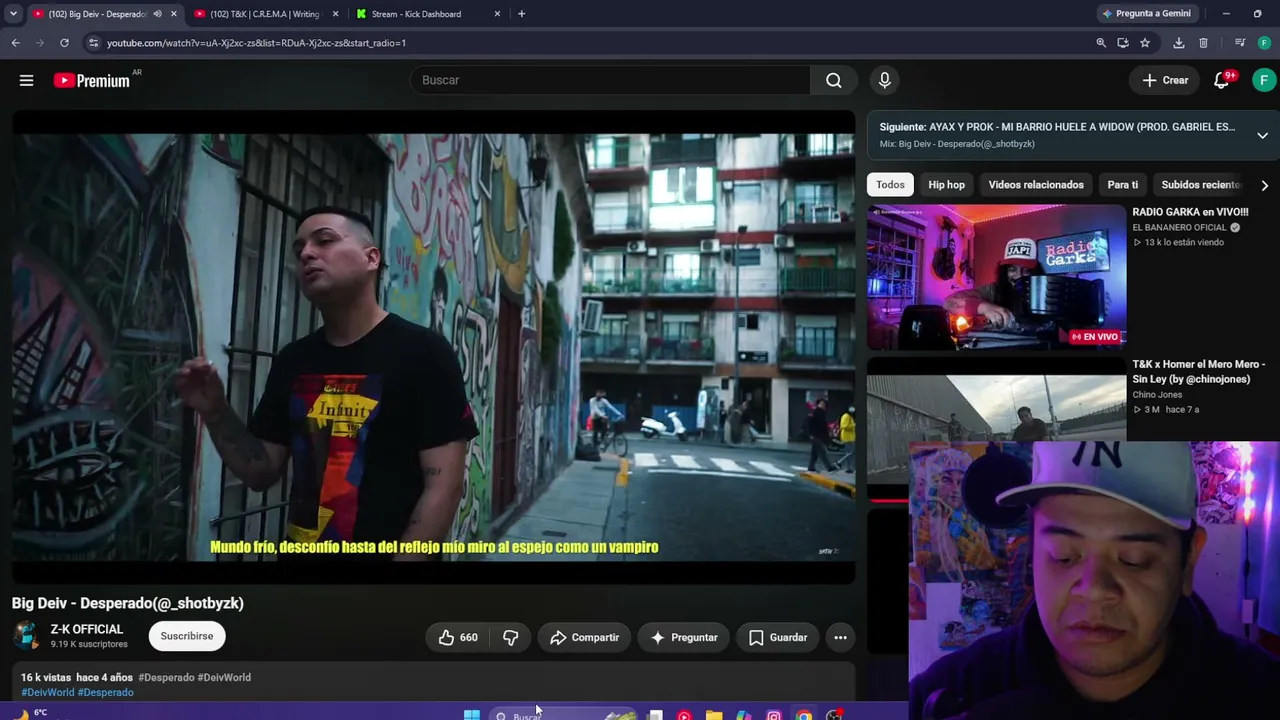The image size is (1280, 720).
Task: Open the RADIO GARKA en VIVO!!! title
Action: (x=1190, y=212)
